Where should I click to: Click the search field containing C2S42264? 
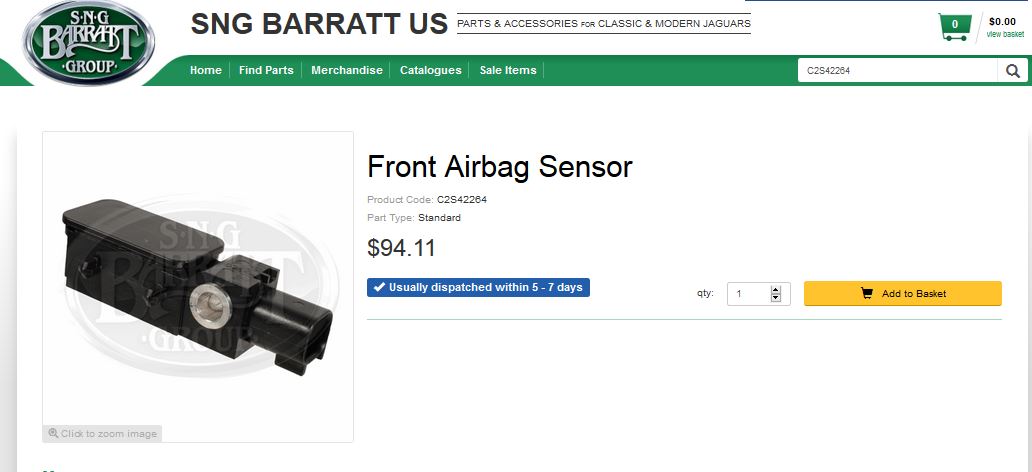[897, 70]
